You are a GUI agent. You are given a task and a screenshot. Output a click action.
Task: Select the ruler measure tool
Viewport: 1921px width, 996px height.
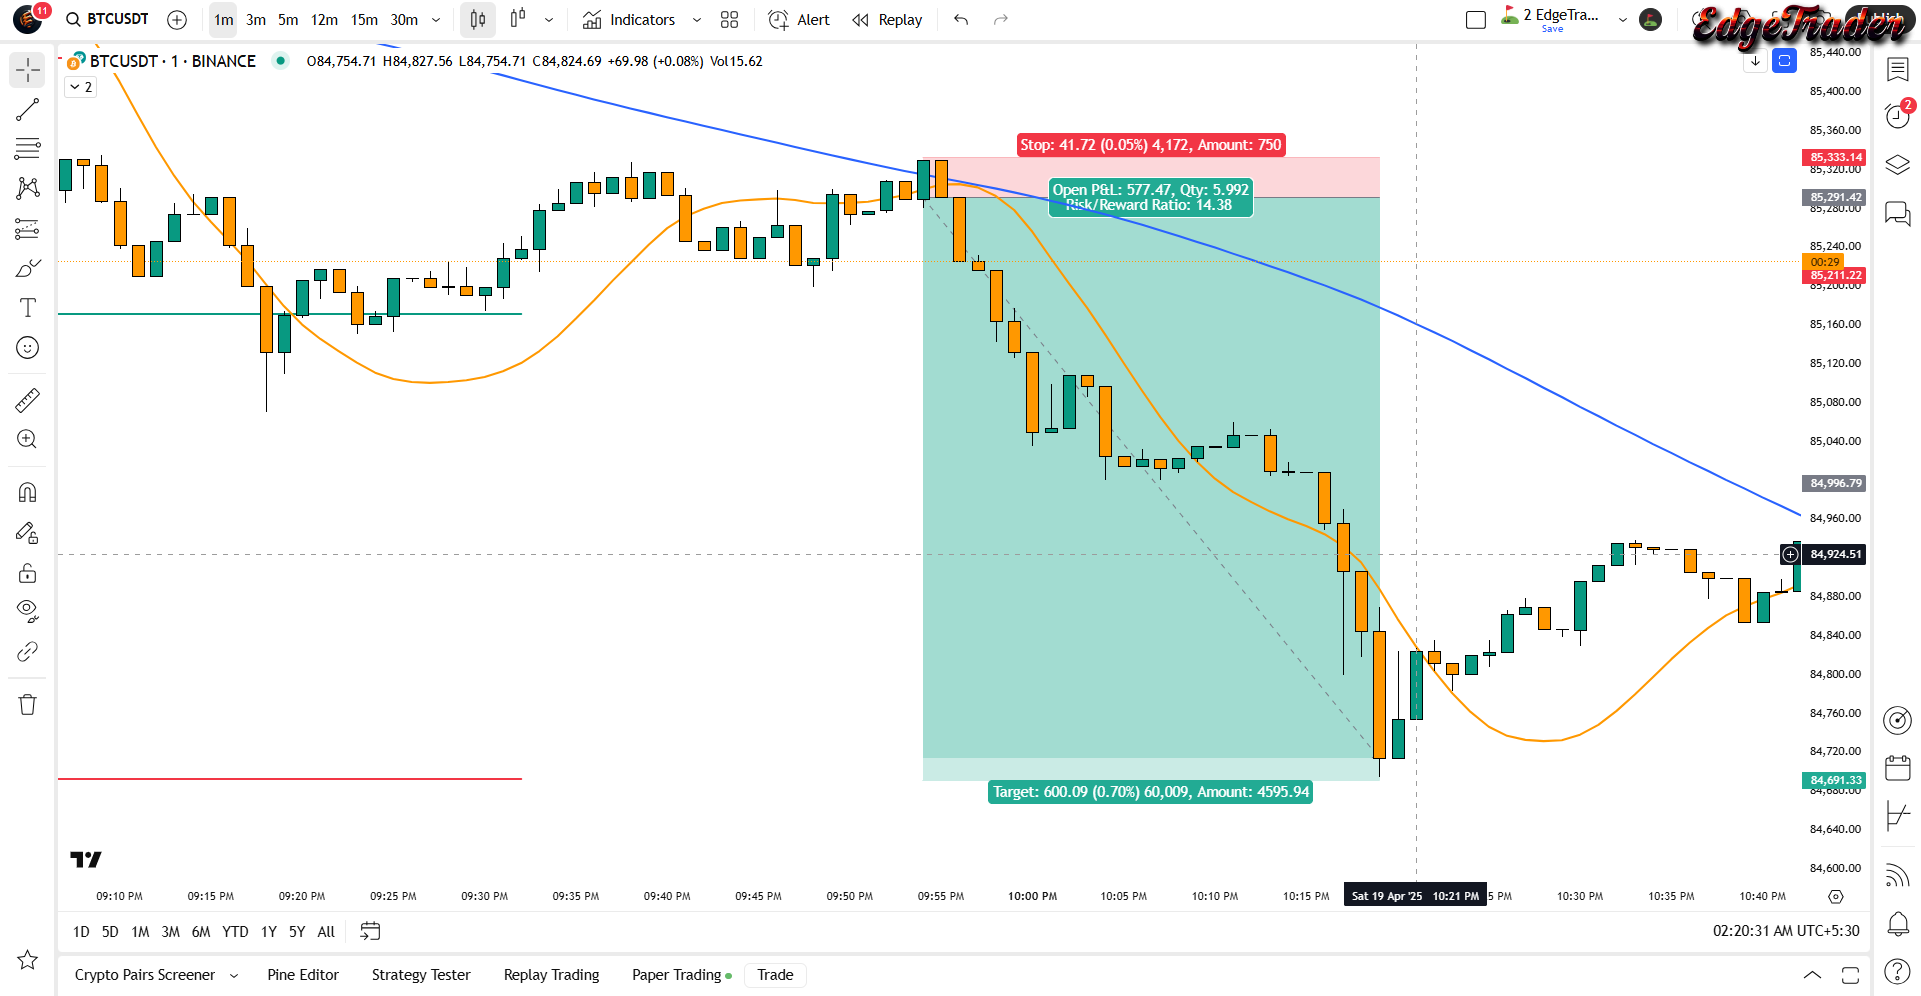pos(27,401)
